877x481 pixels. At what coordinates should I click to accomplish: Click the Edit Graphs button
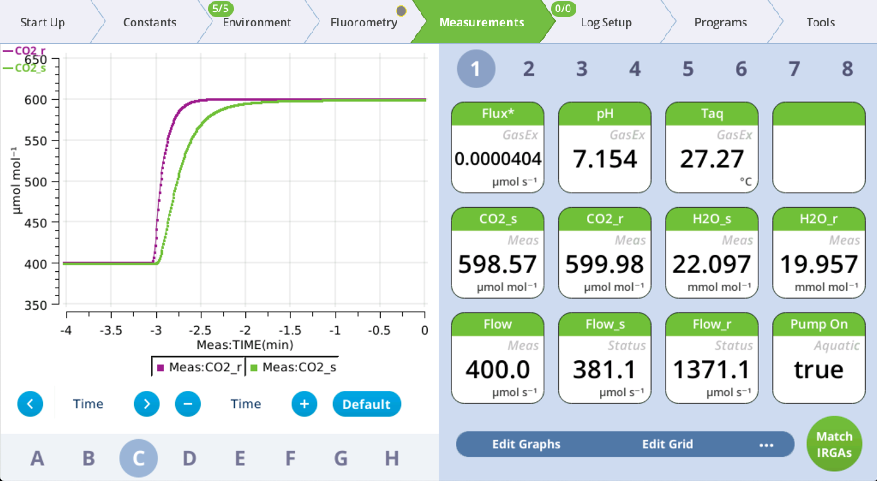point(526,444)
